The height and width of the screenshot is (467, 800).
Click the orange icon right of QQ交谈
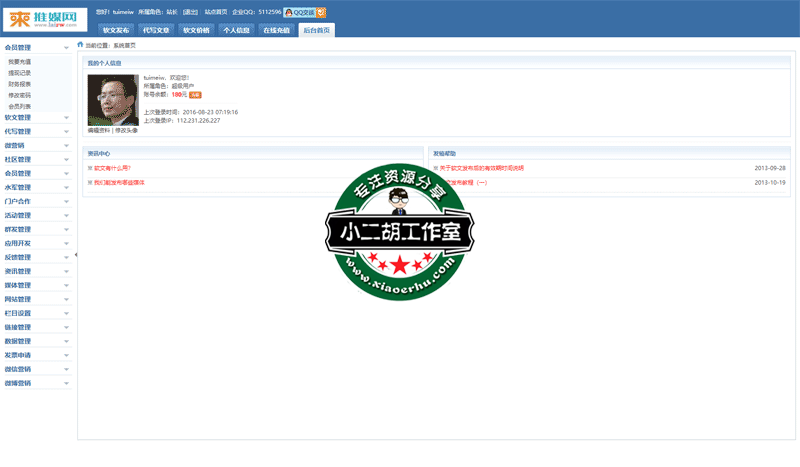point(321,12)
